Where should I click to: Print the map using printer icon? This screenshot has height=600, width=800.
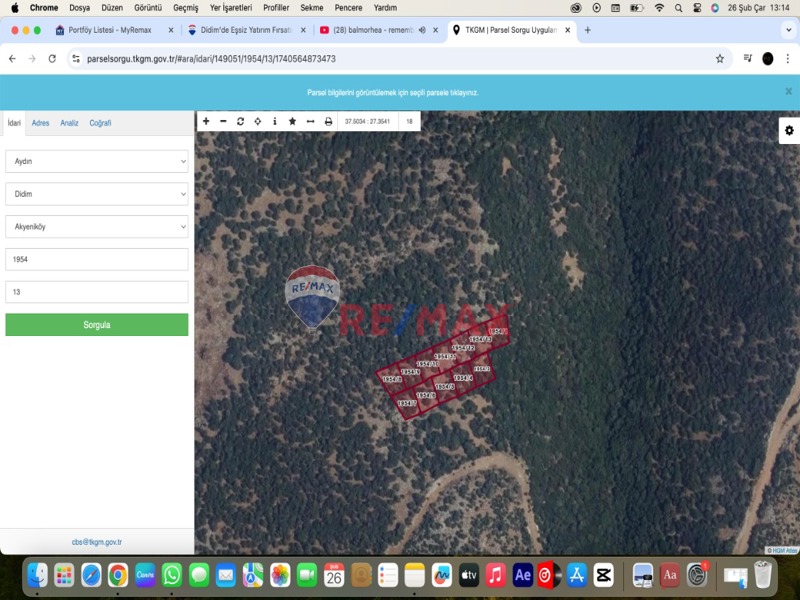328,121
